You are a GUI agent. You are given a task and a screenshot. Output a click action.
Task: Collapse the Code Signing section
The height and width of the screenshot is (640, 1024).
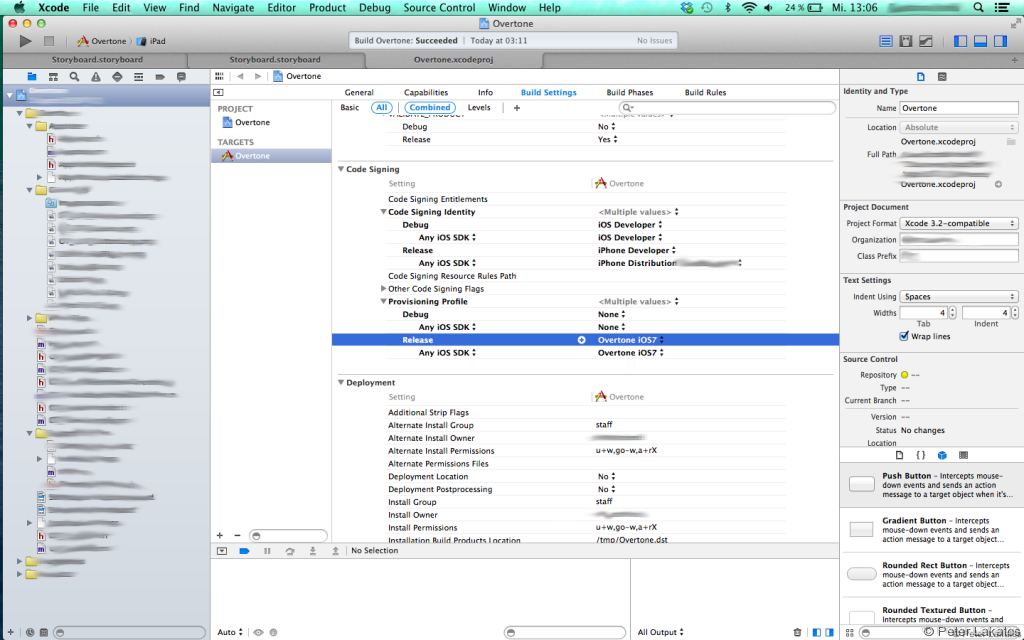click(x=341, y=169)
